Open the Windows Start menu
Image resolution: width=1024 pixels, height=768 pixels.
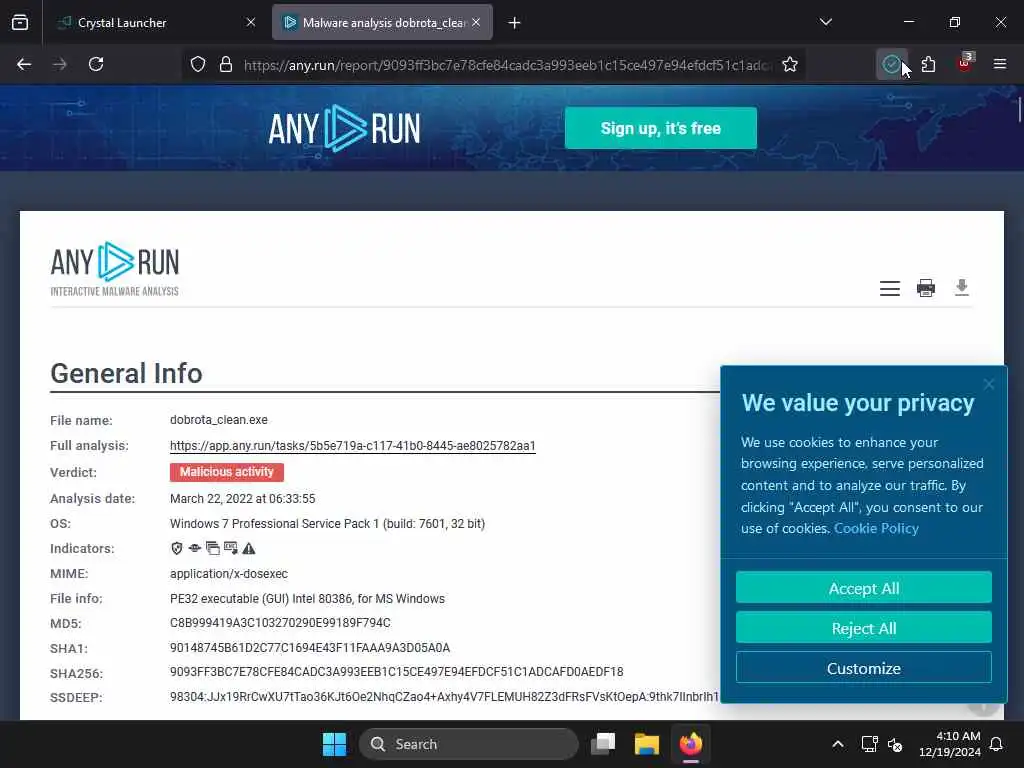tap(334, 744)
